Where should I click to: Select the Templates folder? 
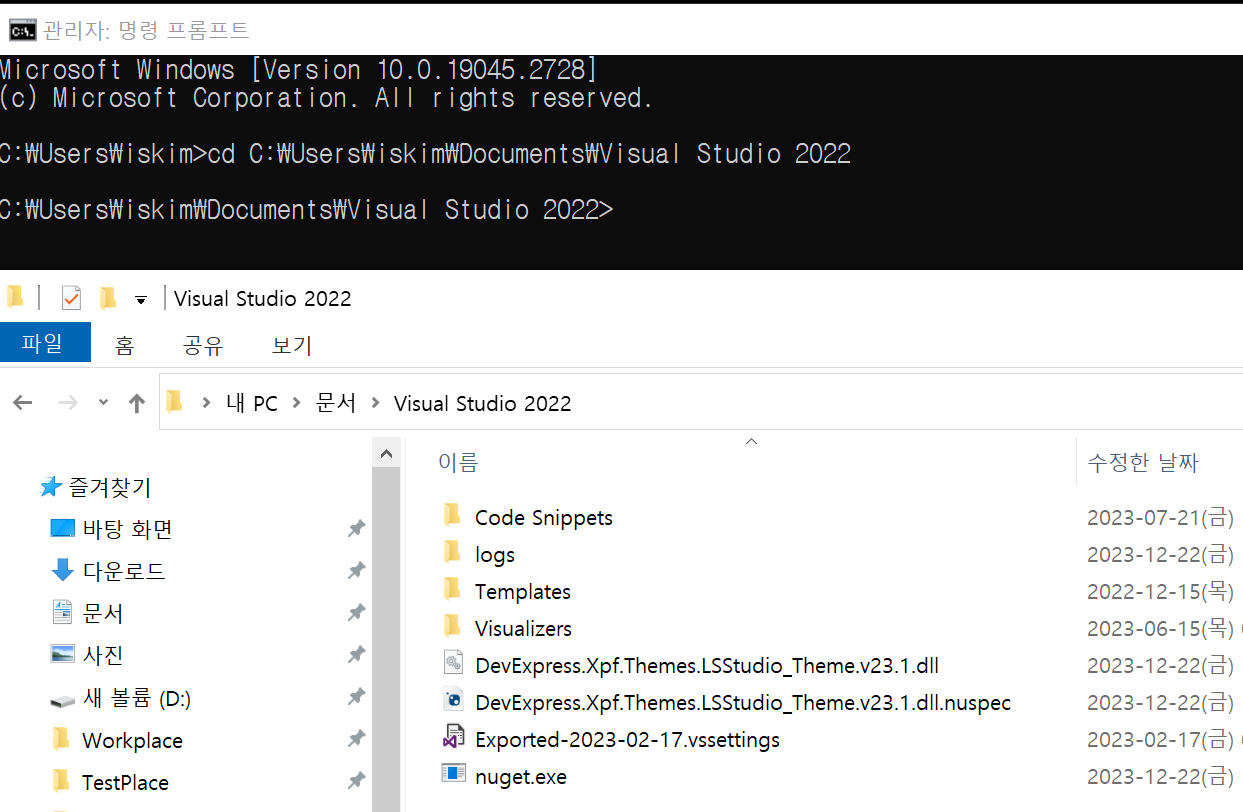[x=523, y=592]
